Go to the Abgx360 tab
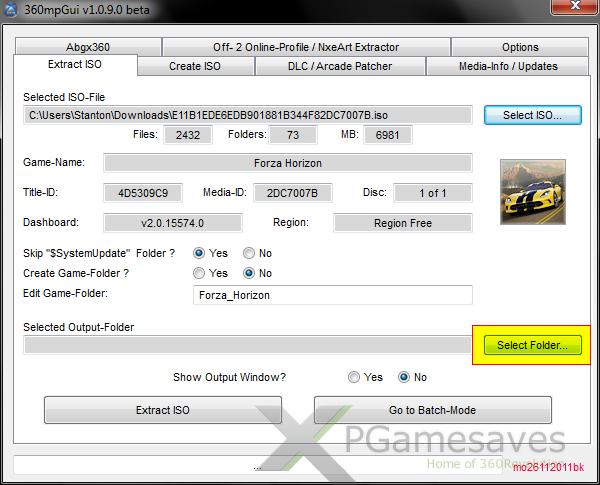Image resolution: width=600 pixels, height=485 pixels. click(87, 47)
